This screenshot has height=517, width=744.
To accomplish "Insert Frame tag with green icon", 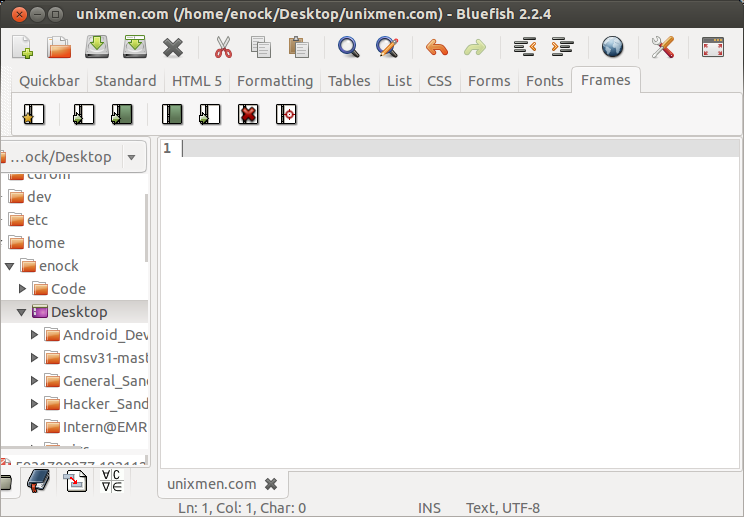I will tap(121, 115).
